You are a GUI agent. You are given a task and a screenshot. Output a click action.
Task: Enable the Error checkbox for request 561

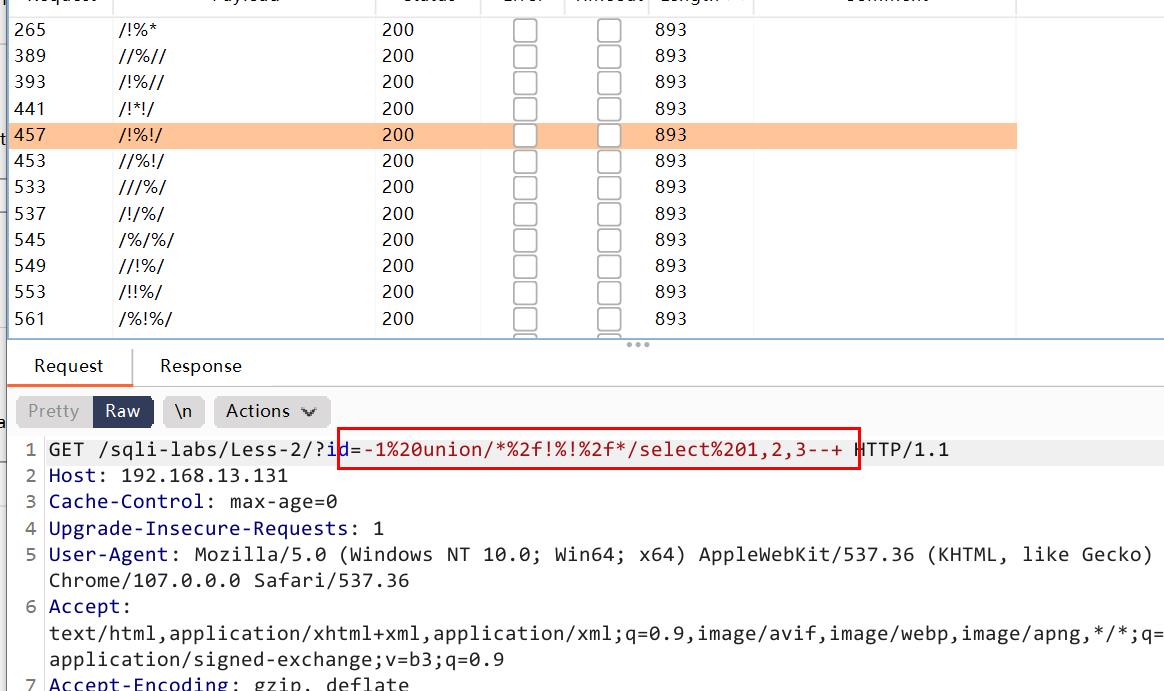point(525,319)
